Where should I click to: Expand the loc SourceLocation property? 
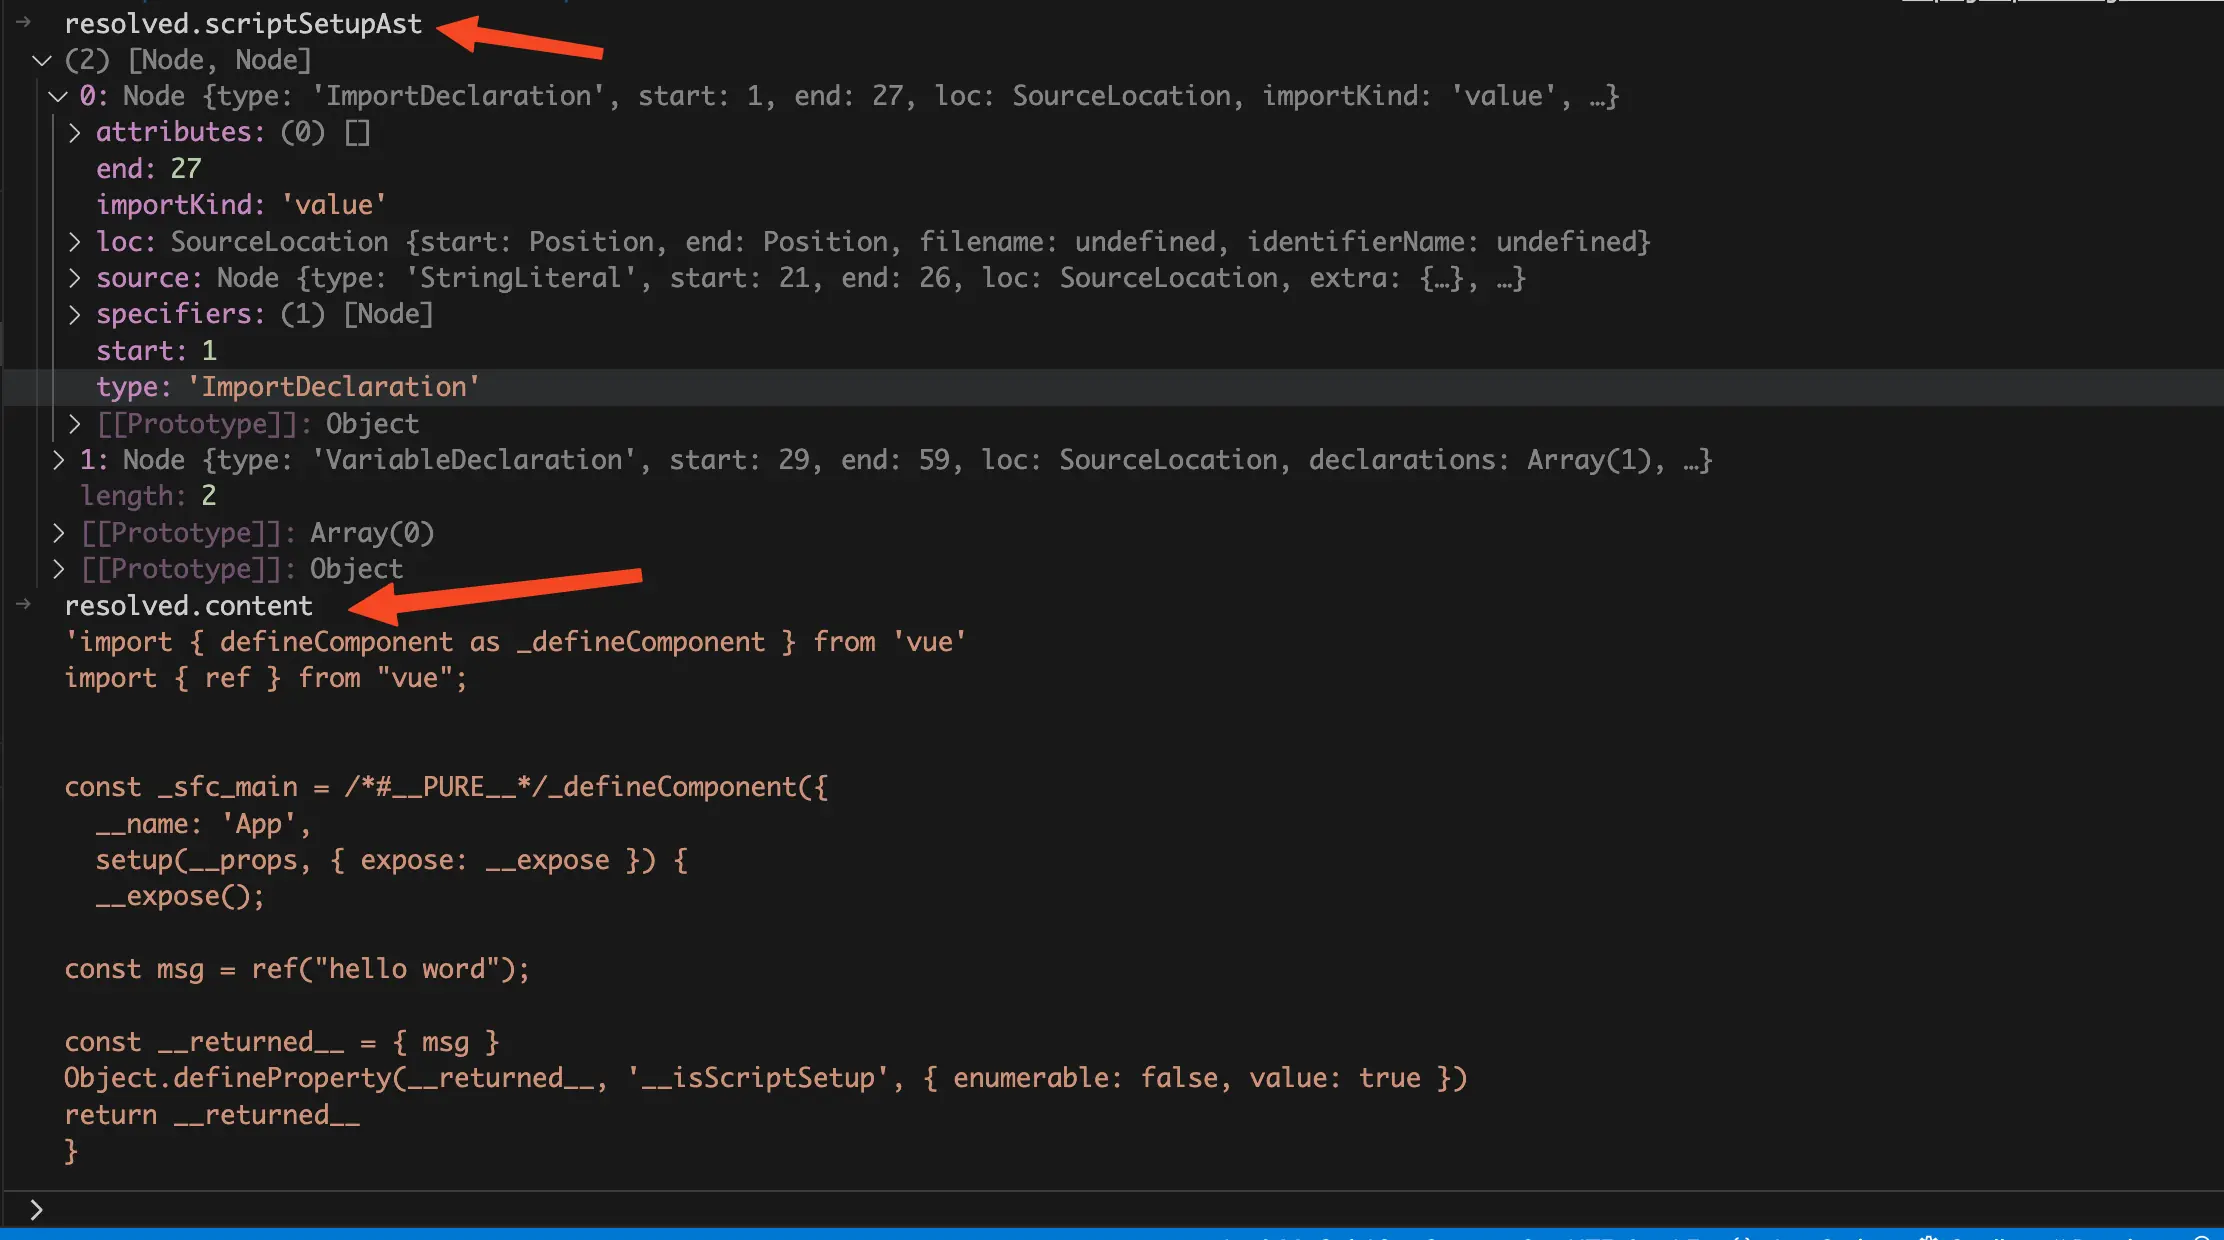tap(74, 242)
